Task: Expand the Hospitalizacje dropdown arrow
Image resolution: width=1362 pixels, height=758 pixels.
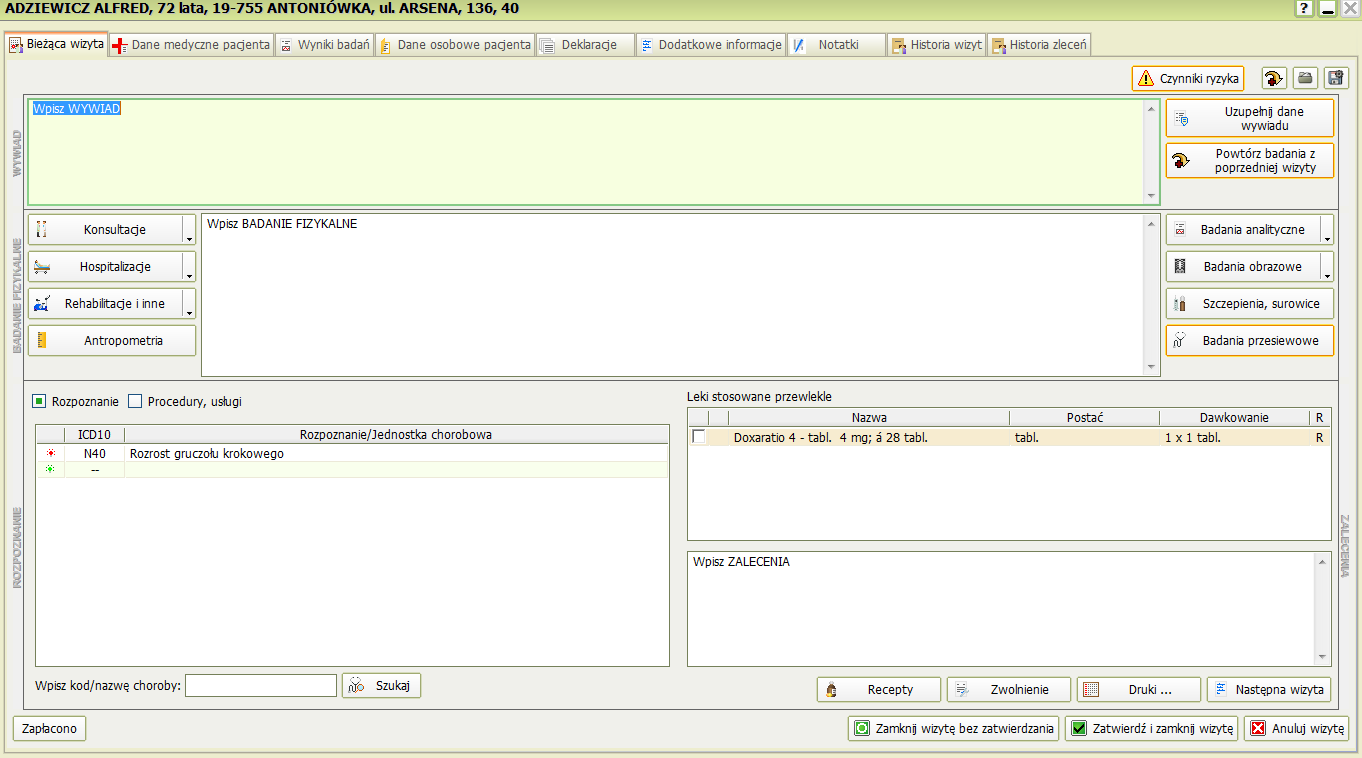Action: [189, 267]
